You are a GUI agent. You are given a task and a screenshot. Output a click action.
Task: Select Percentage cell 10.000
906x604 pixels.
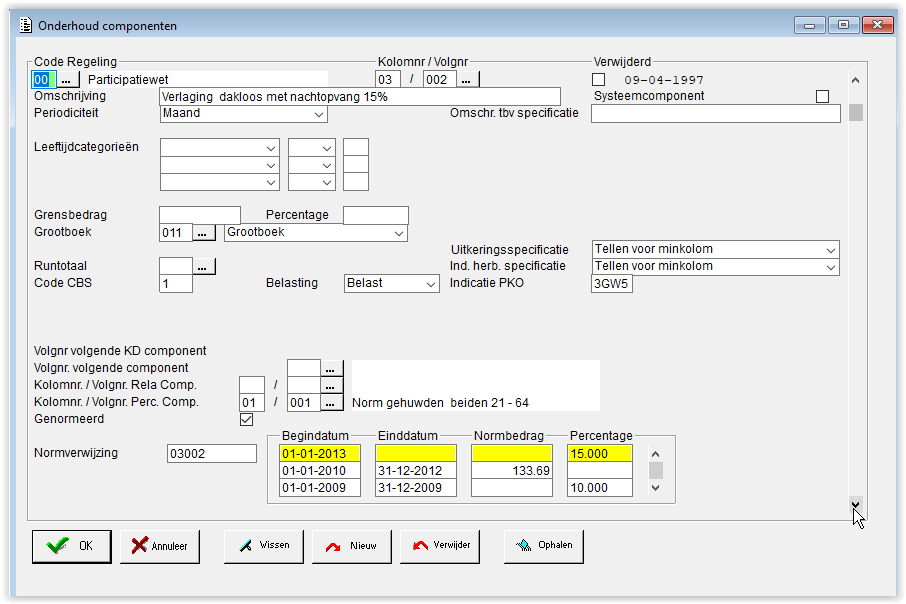coord(600,488)
